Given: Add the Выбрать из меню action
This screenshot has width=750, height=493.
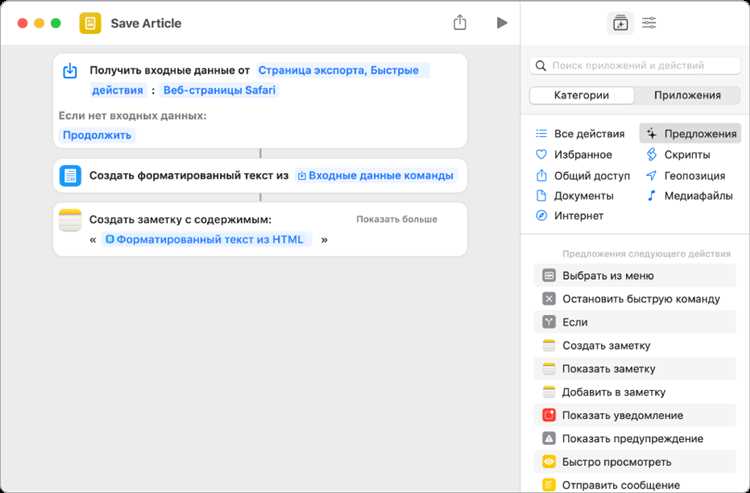Looking at the screenshot, I should pos(635,275).
